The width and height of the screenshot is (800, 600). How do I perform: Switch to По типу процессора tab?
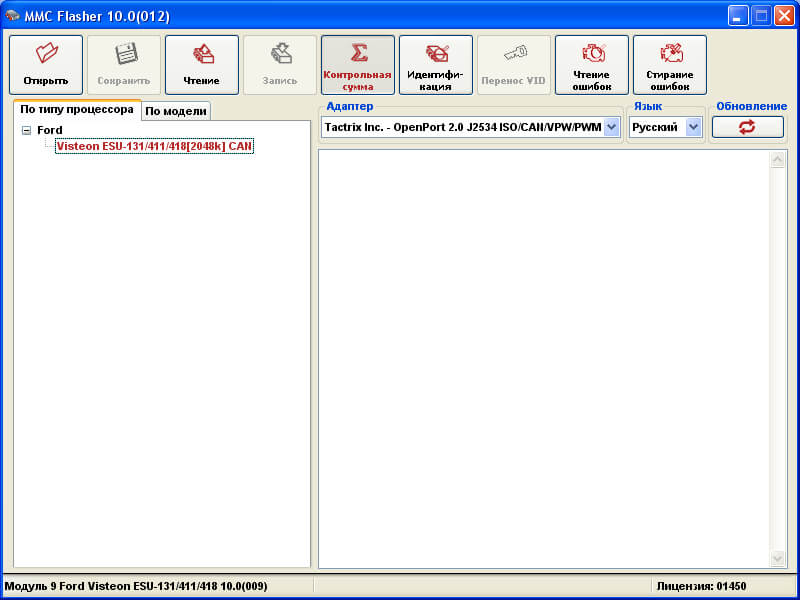77,110
